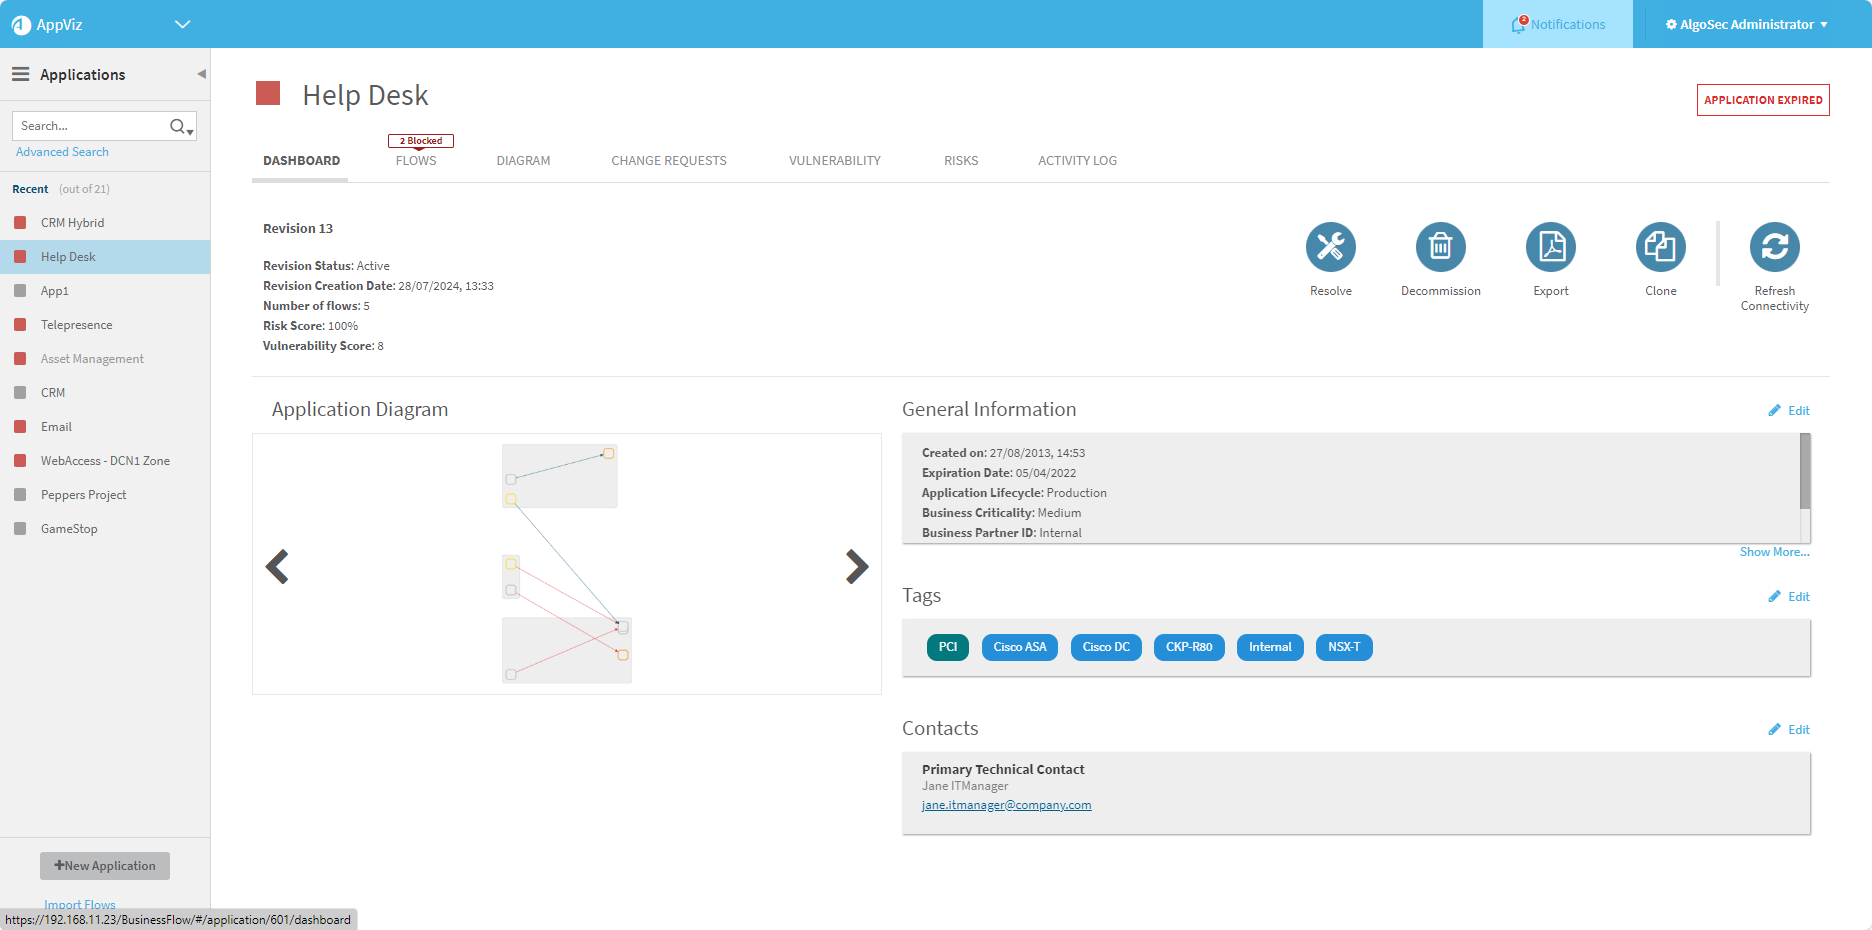The height and width of the screenshot is (930, 1872).
Task: Go to the previous application diagram
Action: click(277, 566)
